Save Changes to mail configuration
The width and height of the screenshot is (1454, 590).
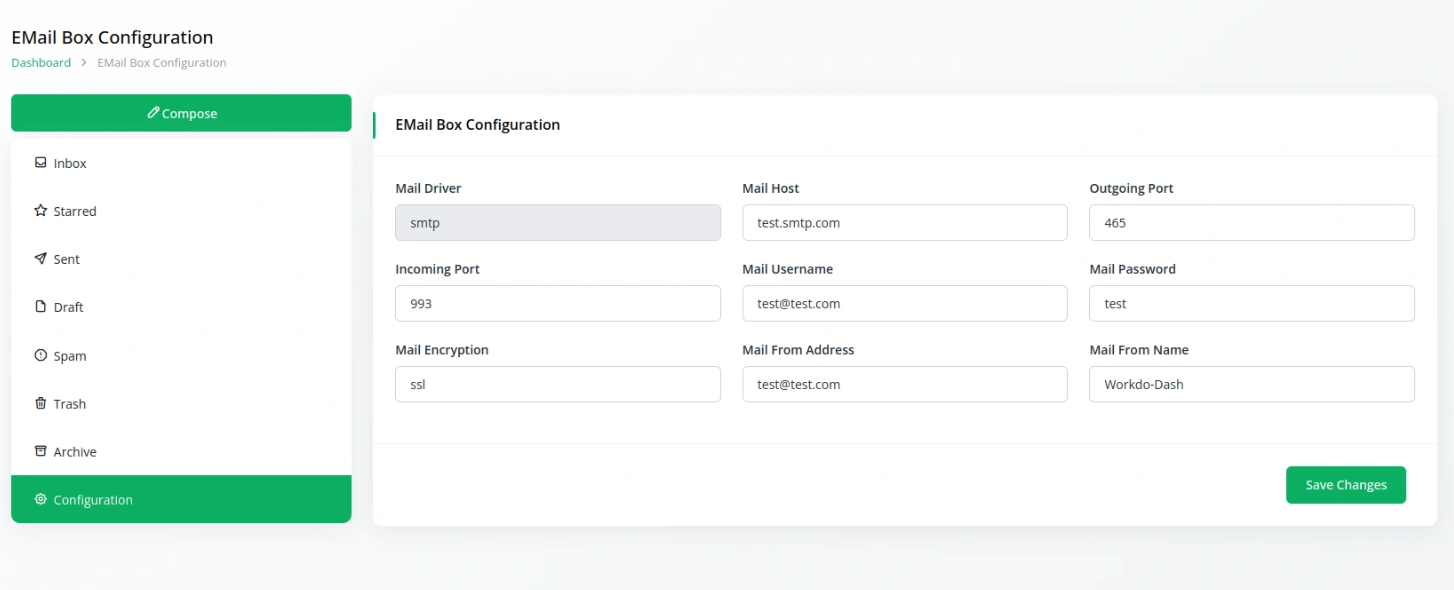point(1346,485)
